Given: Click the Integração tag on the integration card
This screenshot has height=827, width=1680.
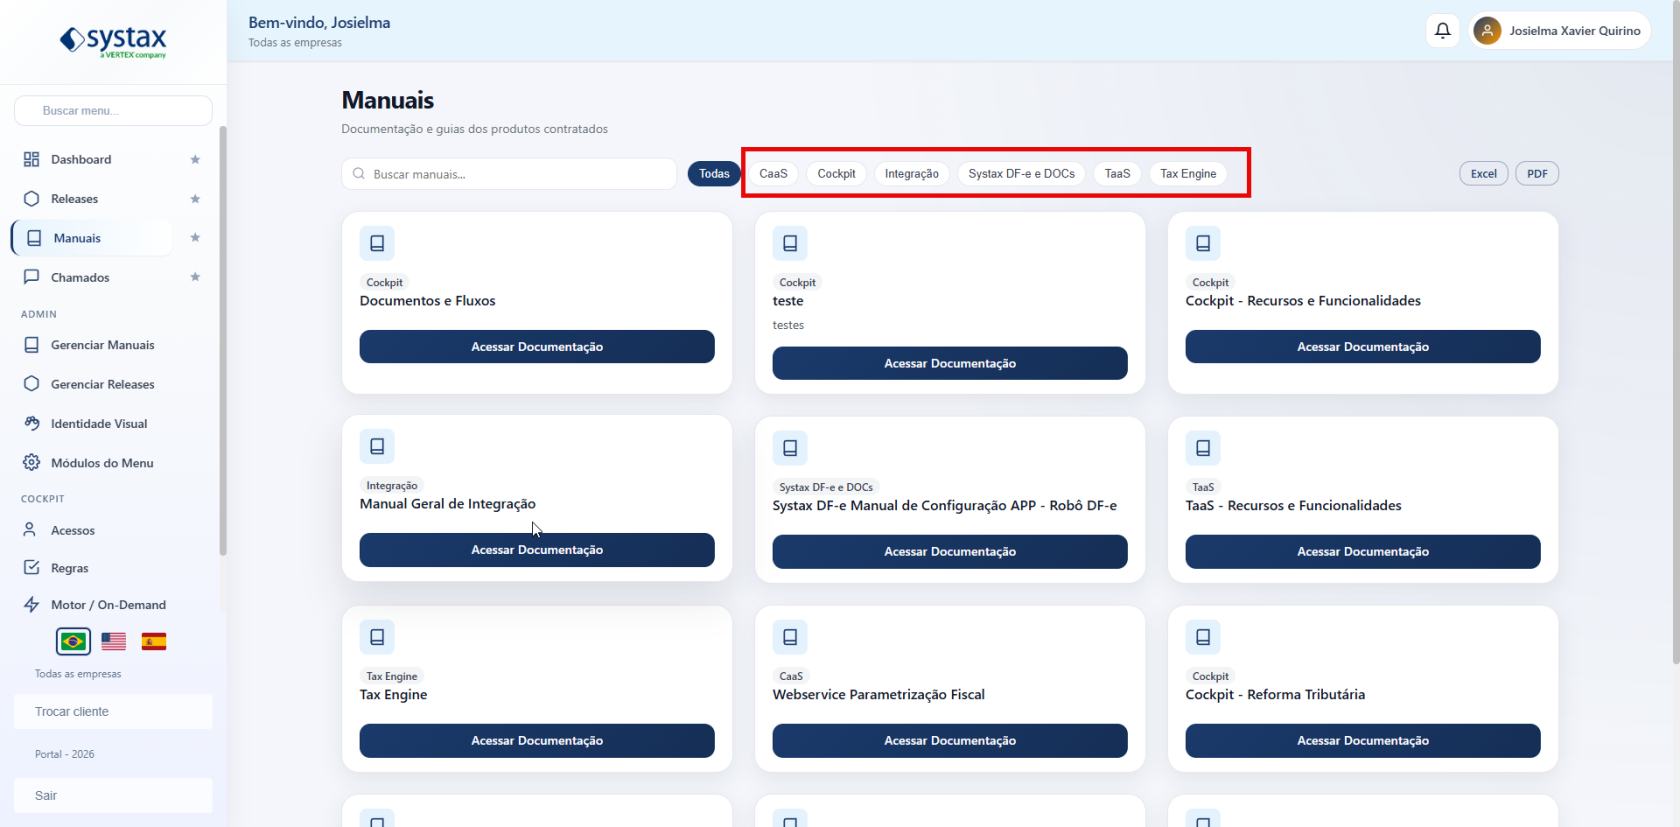Looking at the screenshot, I should point(392,486).
